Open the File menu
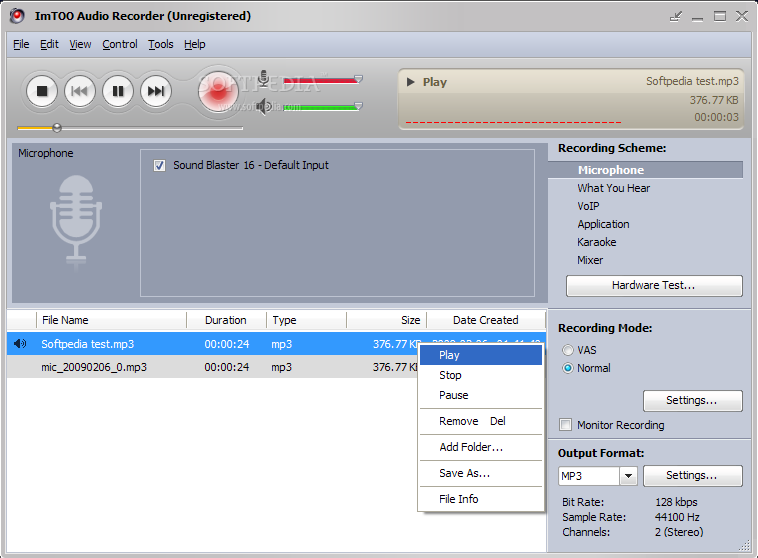 click(x=21, y=44)
